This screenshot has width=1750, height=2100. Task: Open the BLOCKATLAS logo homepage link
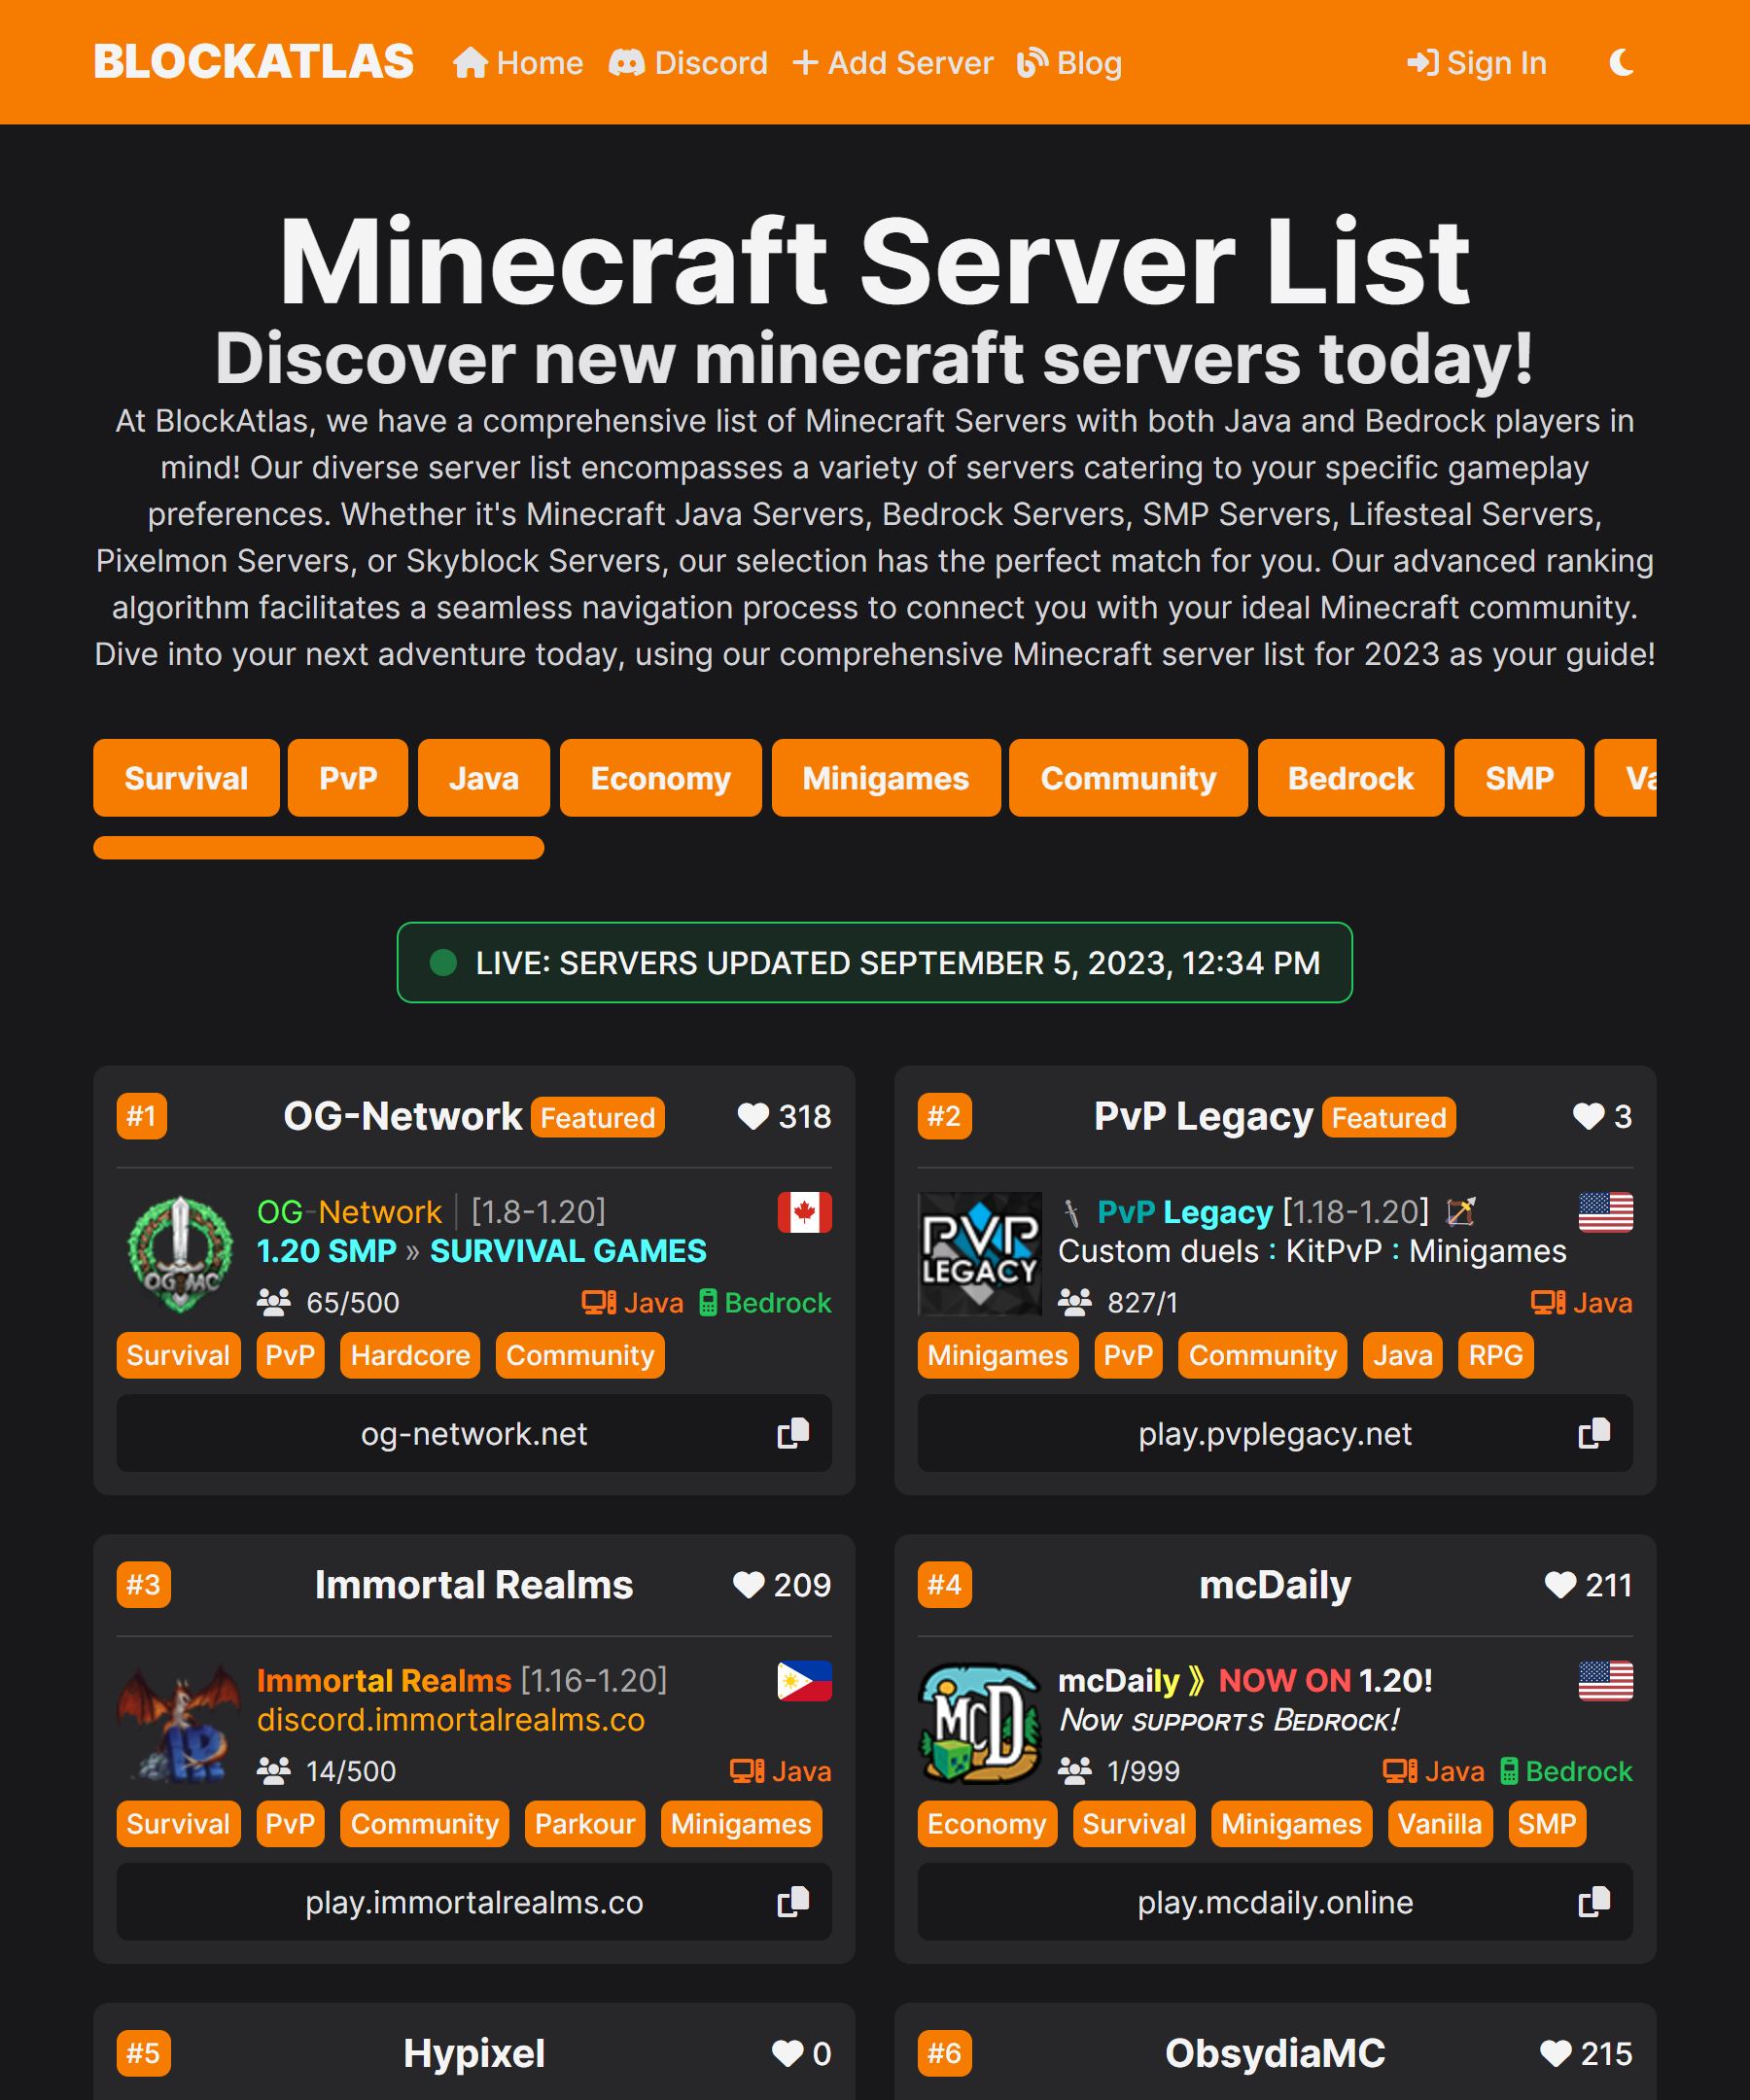tap(254, 62)
